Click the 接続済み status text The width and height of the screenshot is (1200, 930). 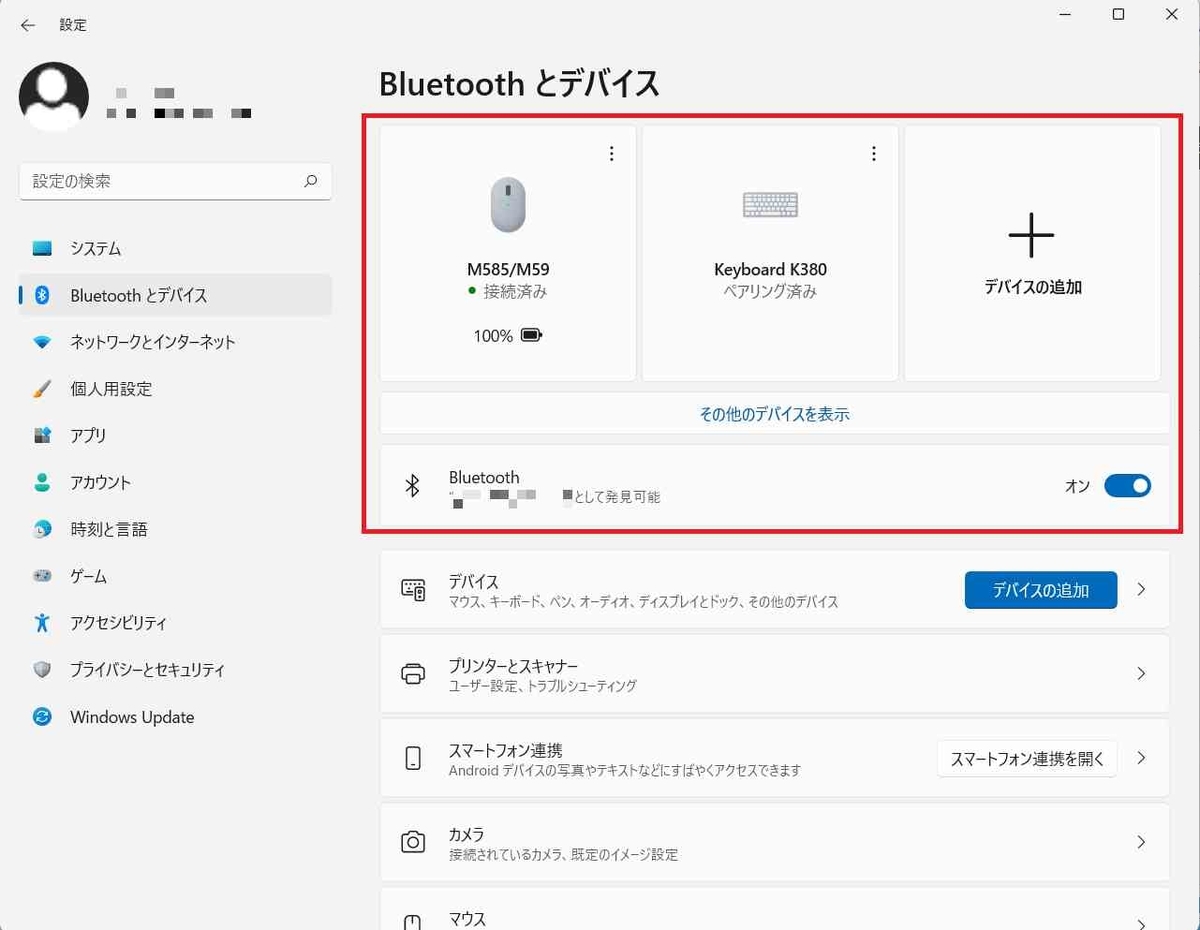point(515,291)
